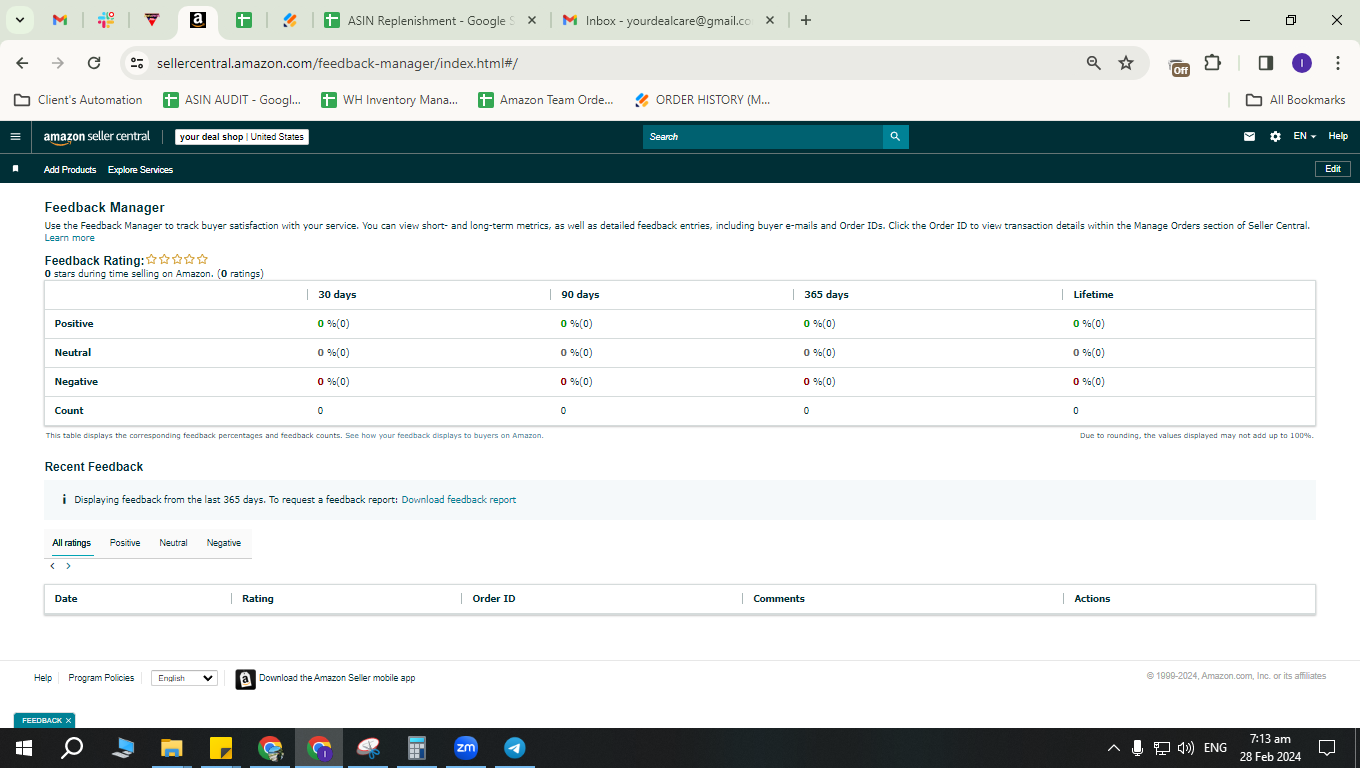Click the extension icon labeled Off
The height and width of the screenshot is (768, 1360).
(1179, 66)
